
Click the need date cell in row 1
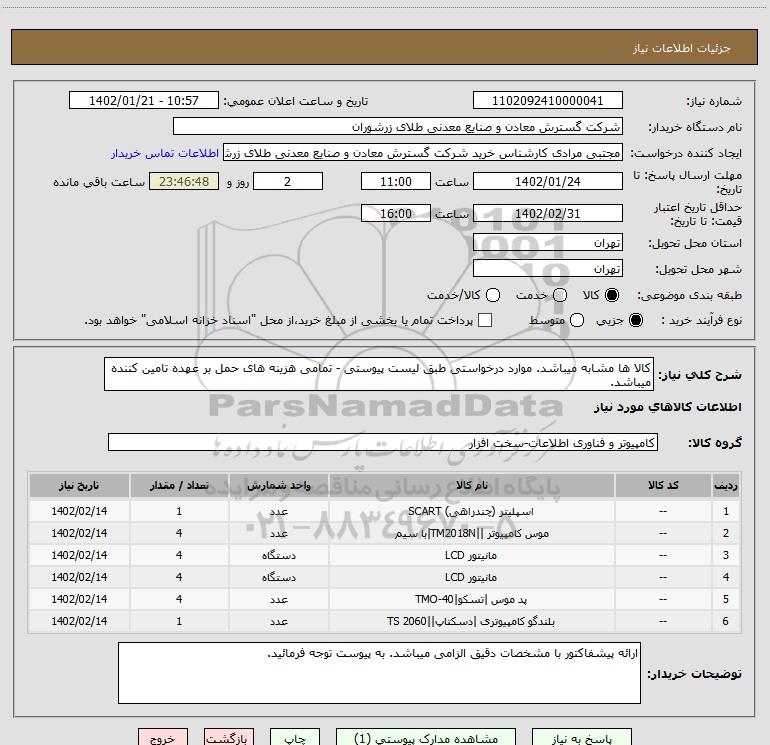tap(79, 511)
